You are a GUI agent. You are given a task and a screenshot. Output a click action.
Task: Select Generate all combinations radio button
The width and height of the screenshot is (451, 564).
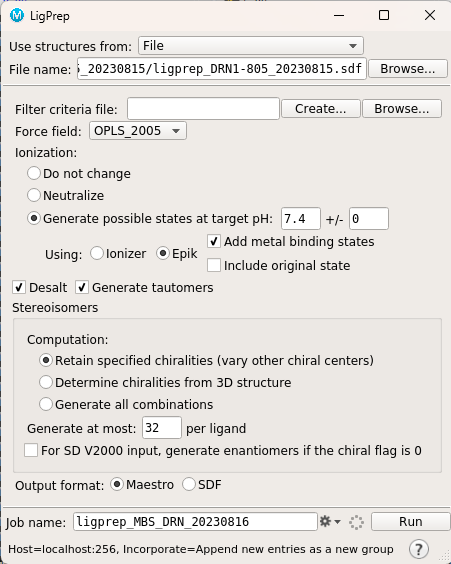coord(46,404)
